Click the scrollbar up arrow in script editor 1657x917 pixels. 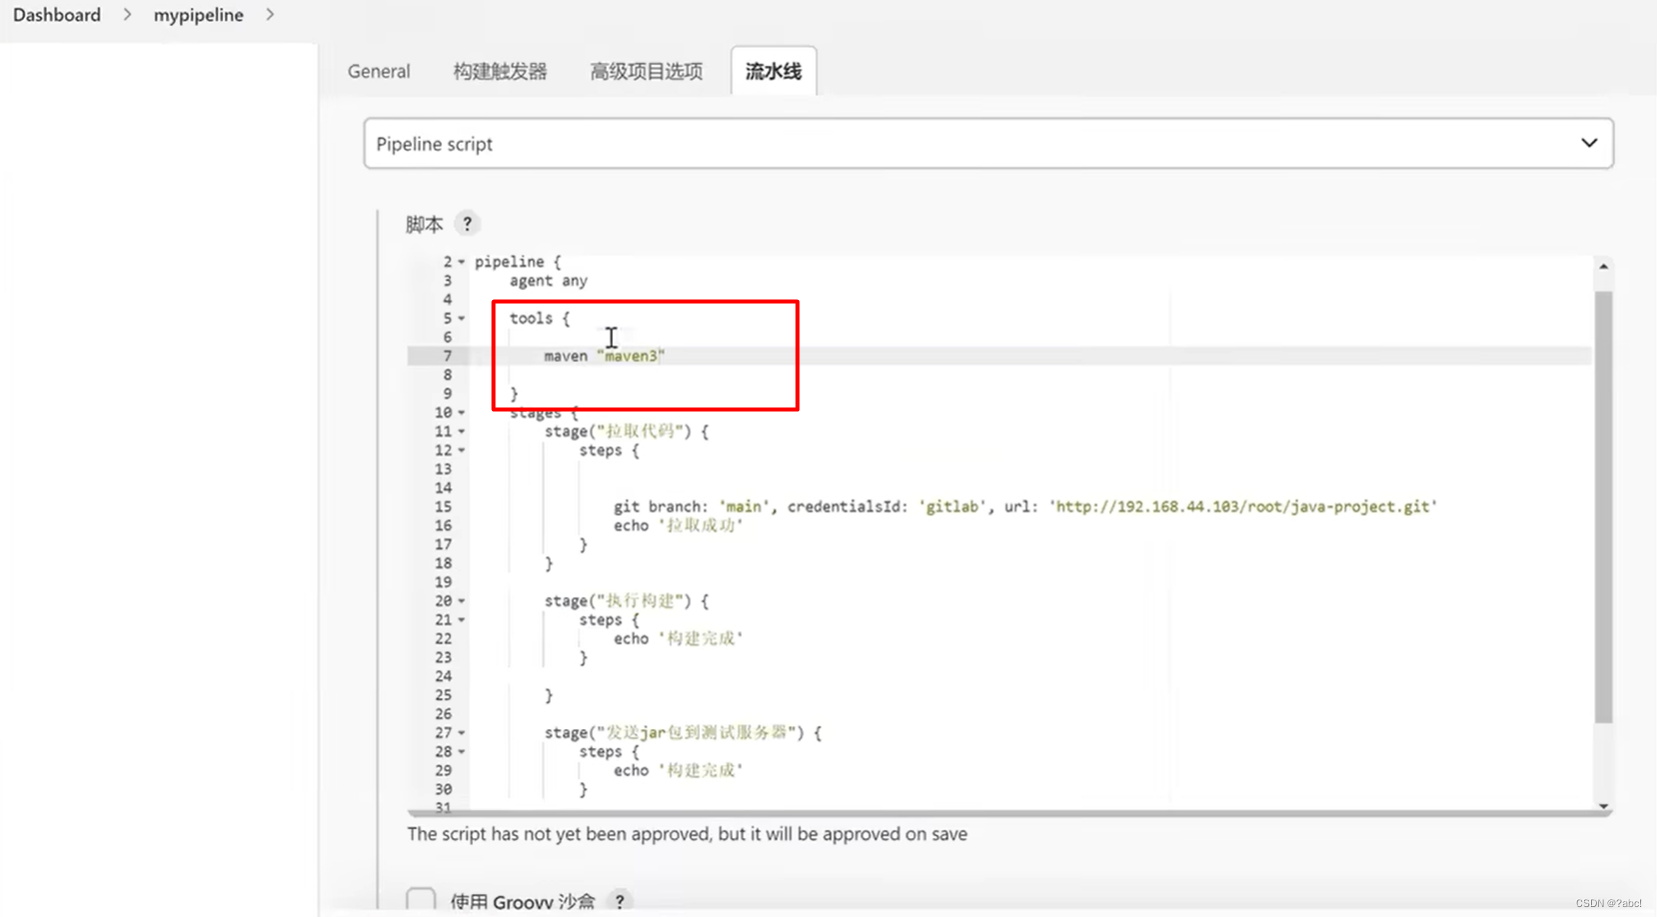click(1604, 265)
